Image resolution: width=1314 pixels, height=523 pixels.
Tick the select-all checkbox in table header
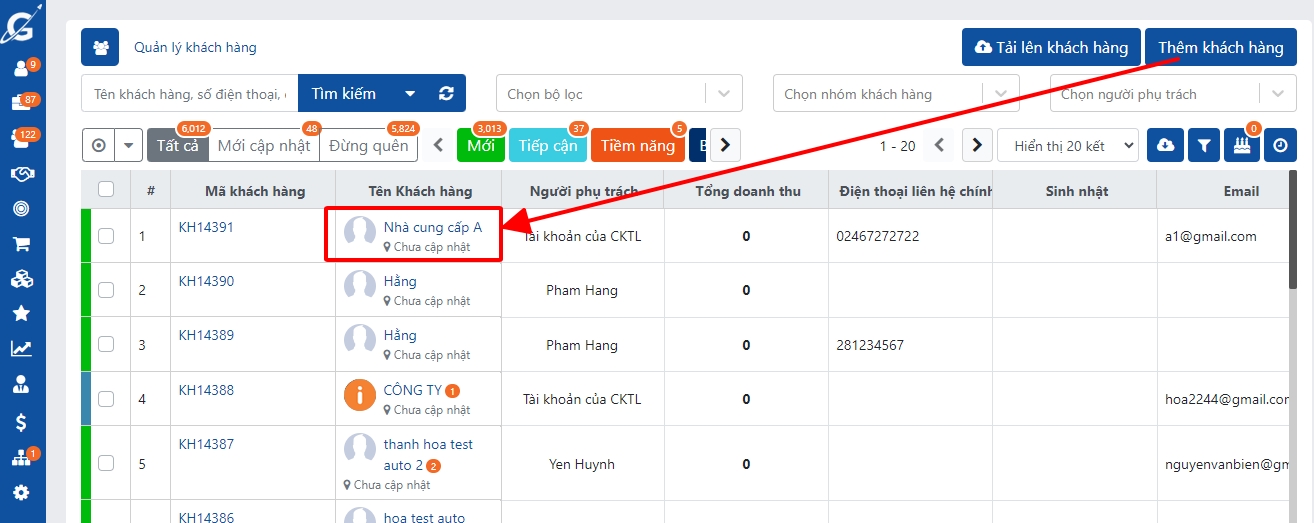(x=106, y=189)
